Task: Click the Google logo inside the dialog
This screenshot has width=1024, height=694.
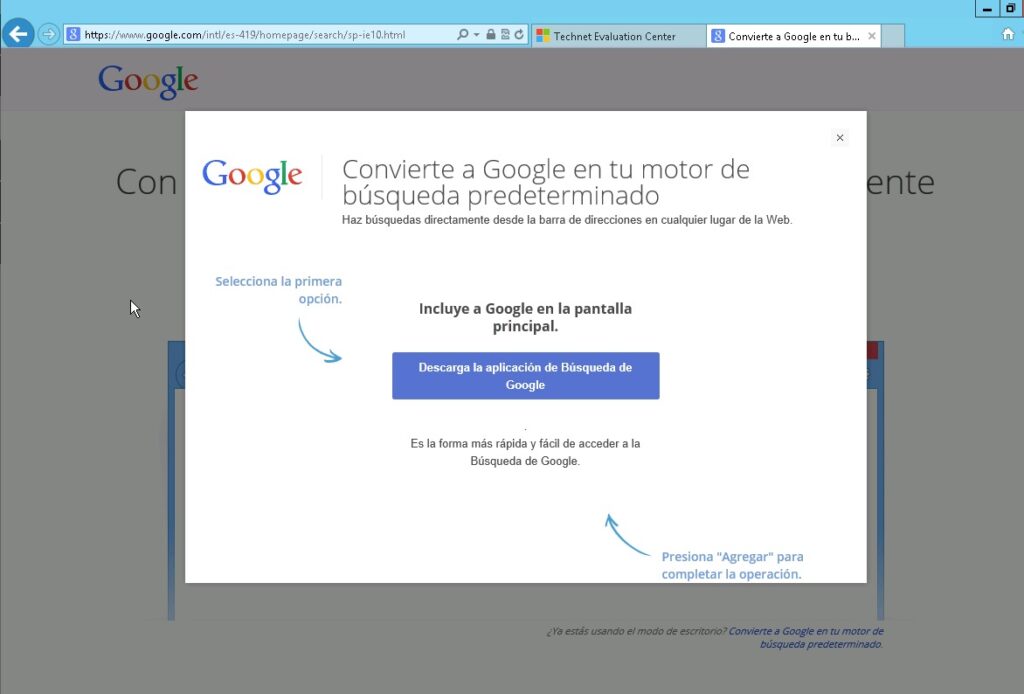Action: [x=252, y=176]
